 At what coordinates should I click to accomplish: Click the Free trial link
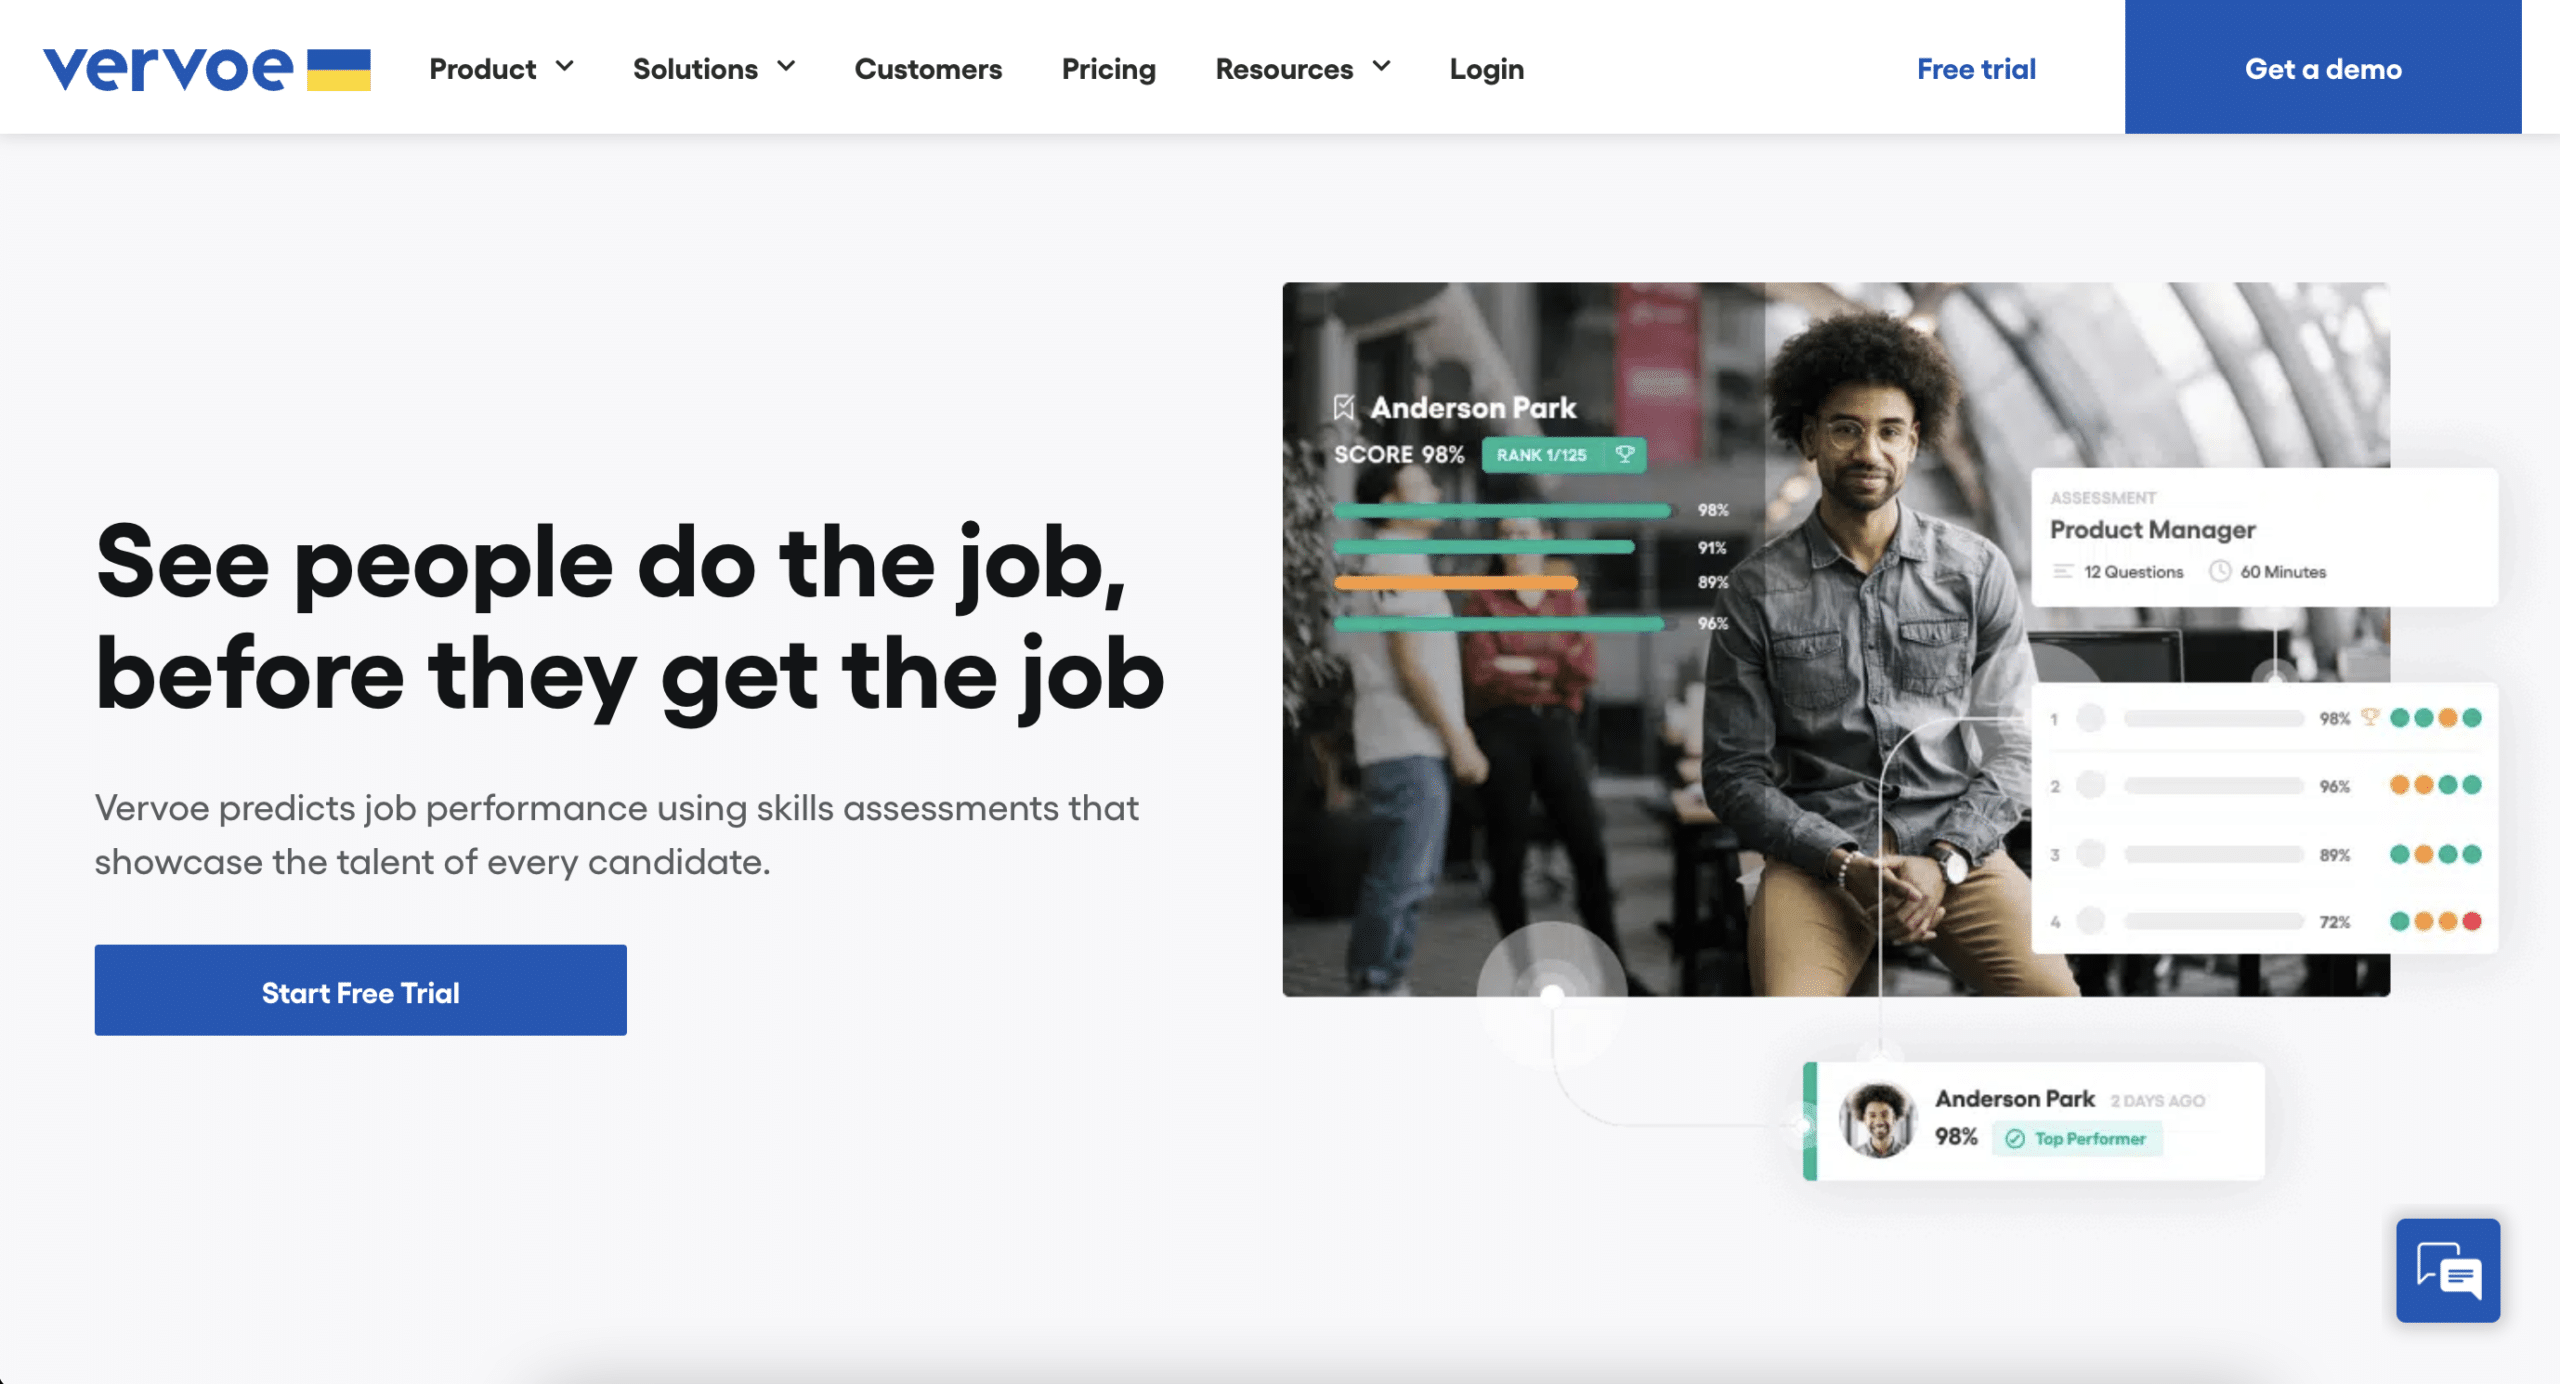pos(1975,69)
